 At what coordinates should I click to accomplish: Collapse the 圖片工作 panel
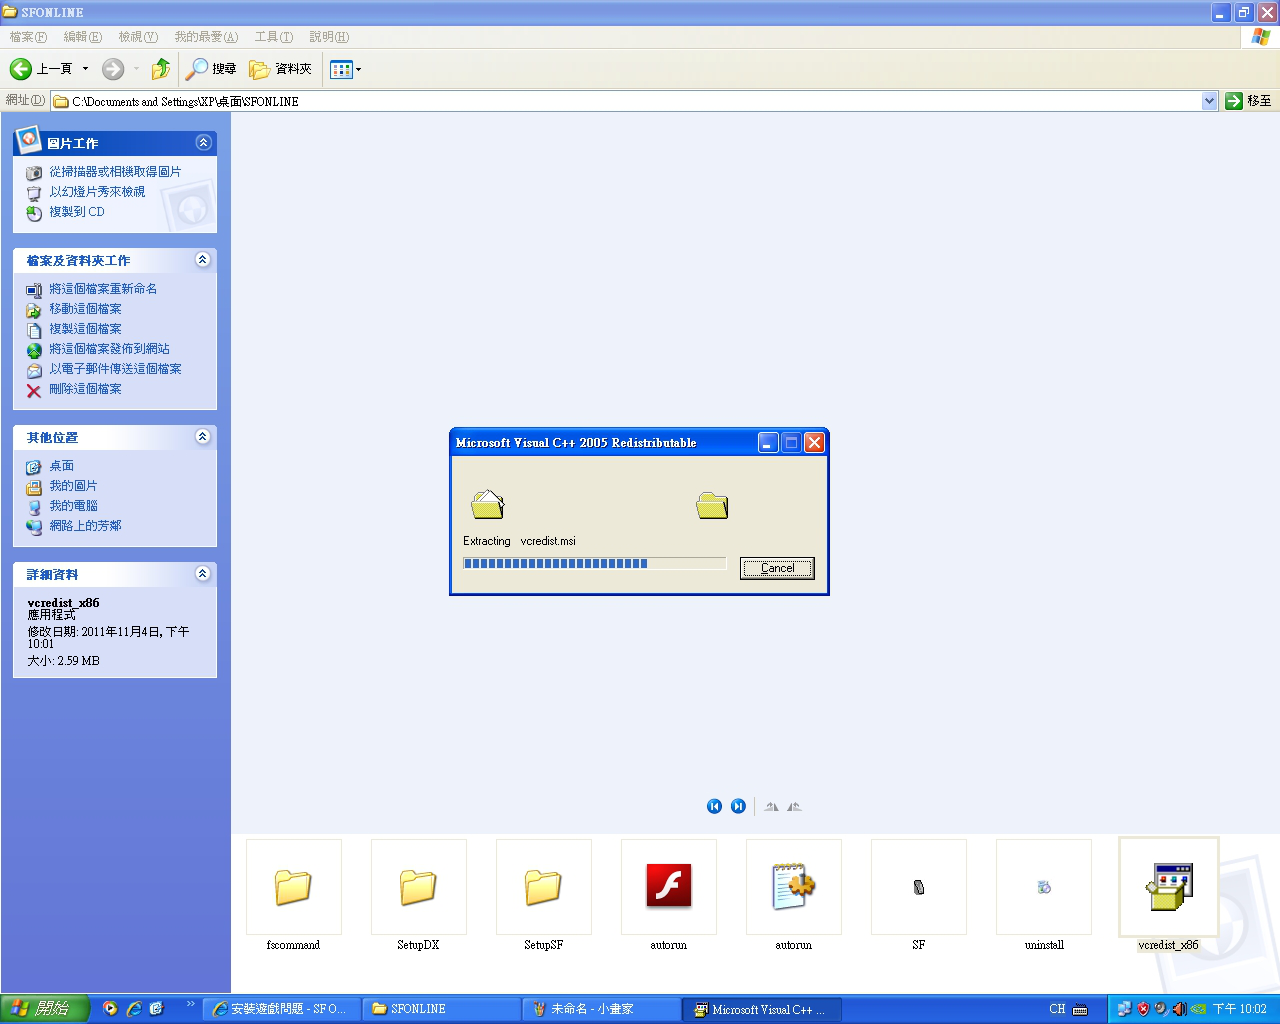pyautogui.click(x=203, y=143)
